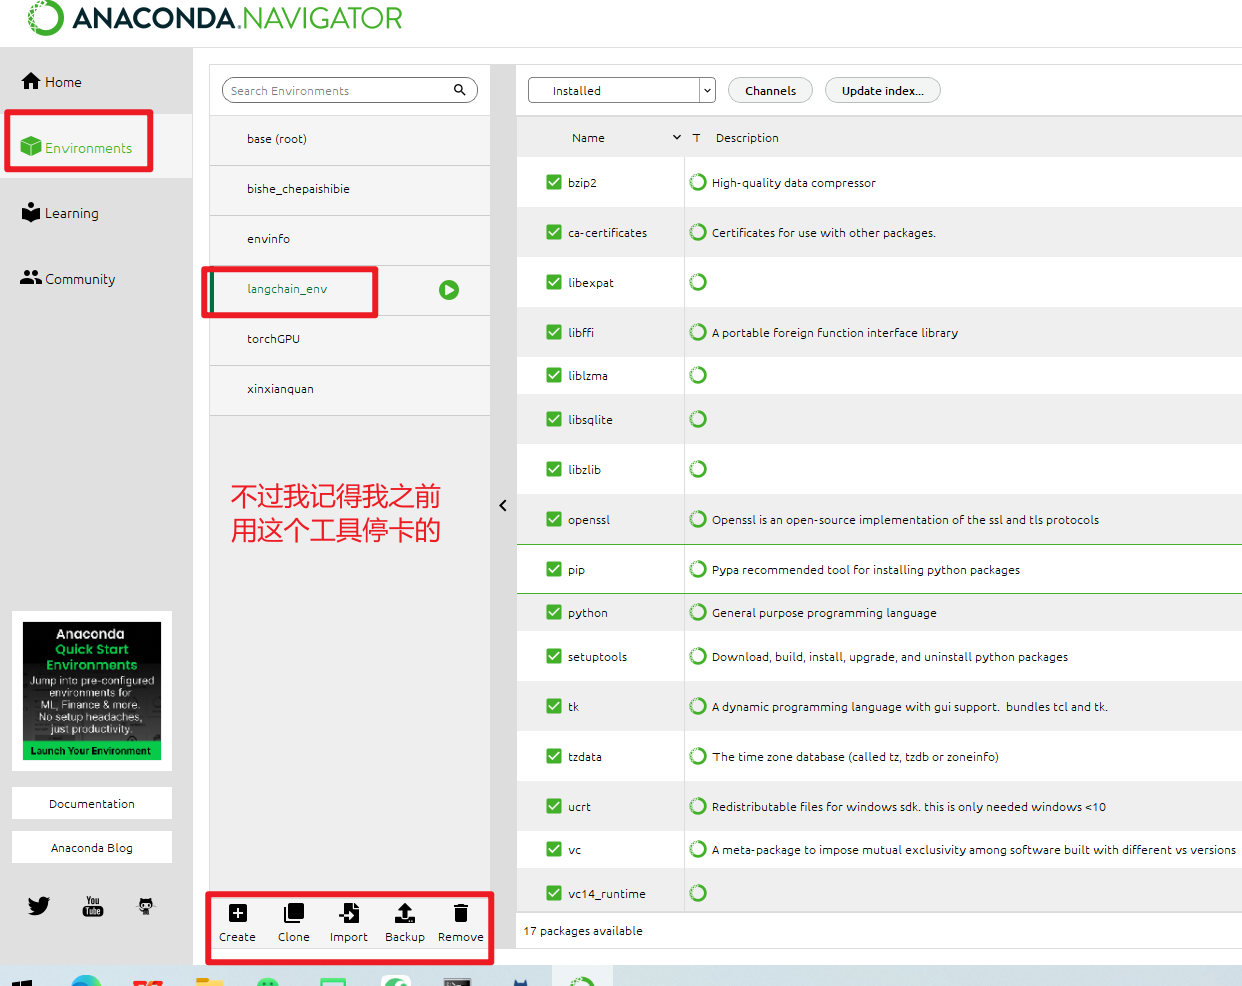Click the Create environment icon
This screenshot has width=1242, height=986.
238,913
